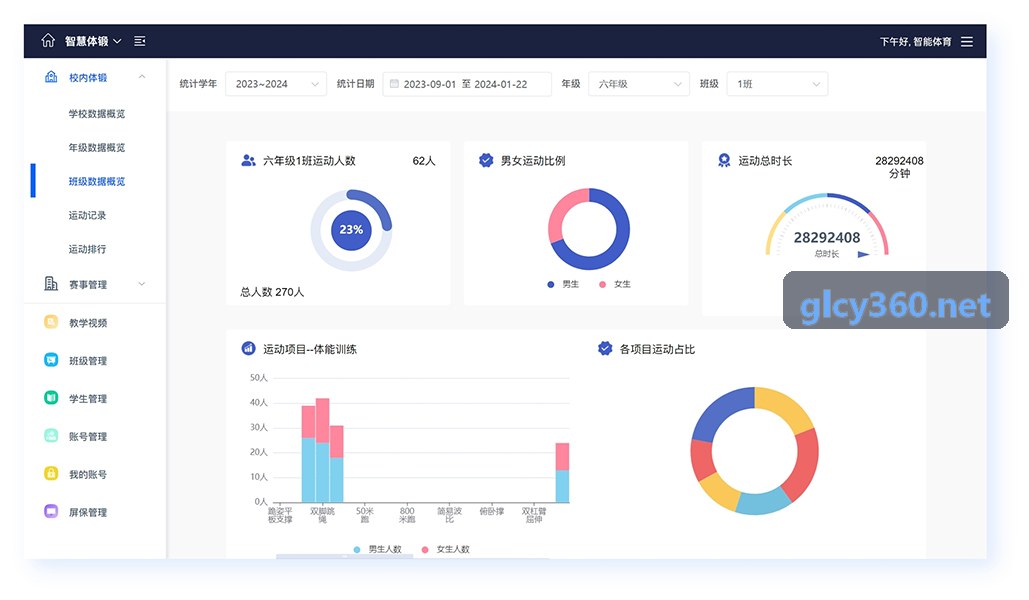Click the chart icon beside 运动项目--体能训练
The width and height of the screenshot is (1029, 600).
click(248, 349)
